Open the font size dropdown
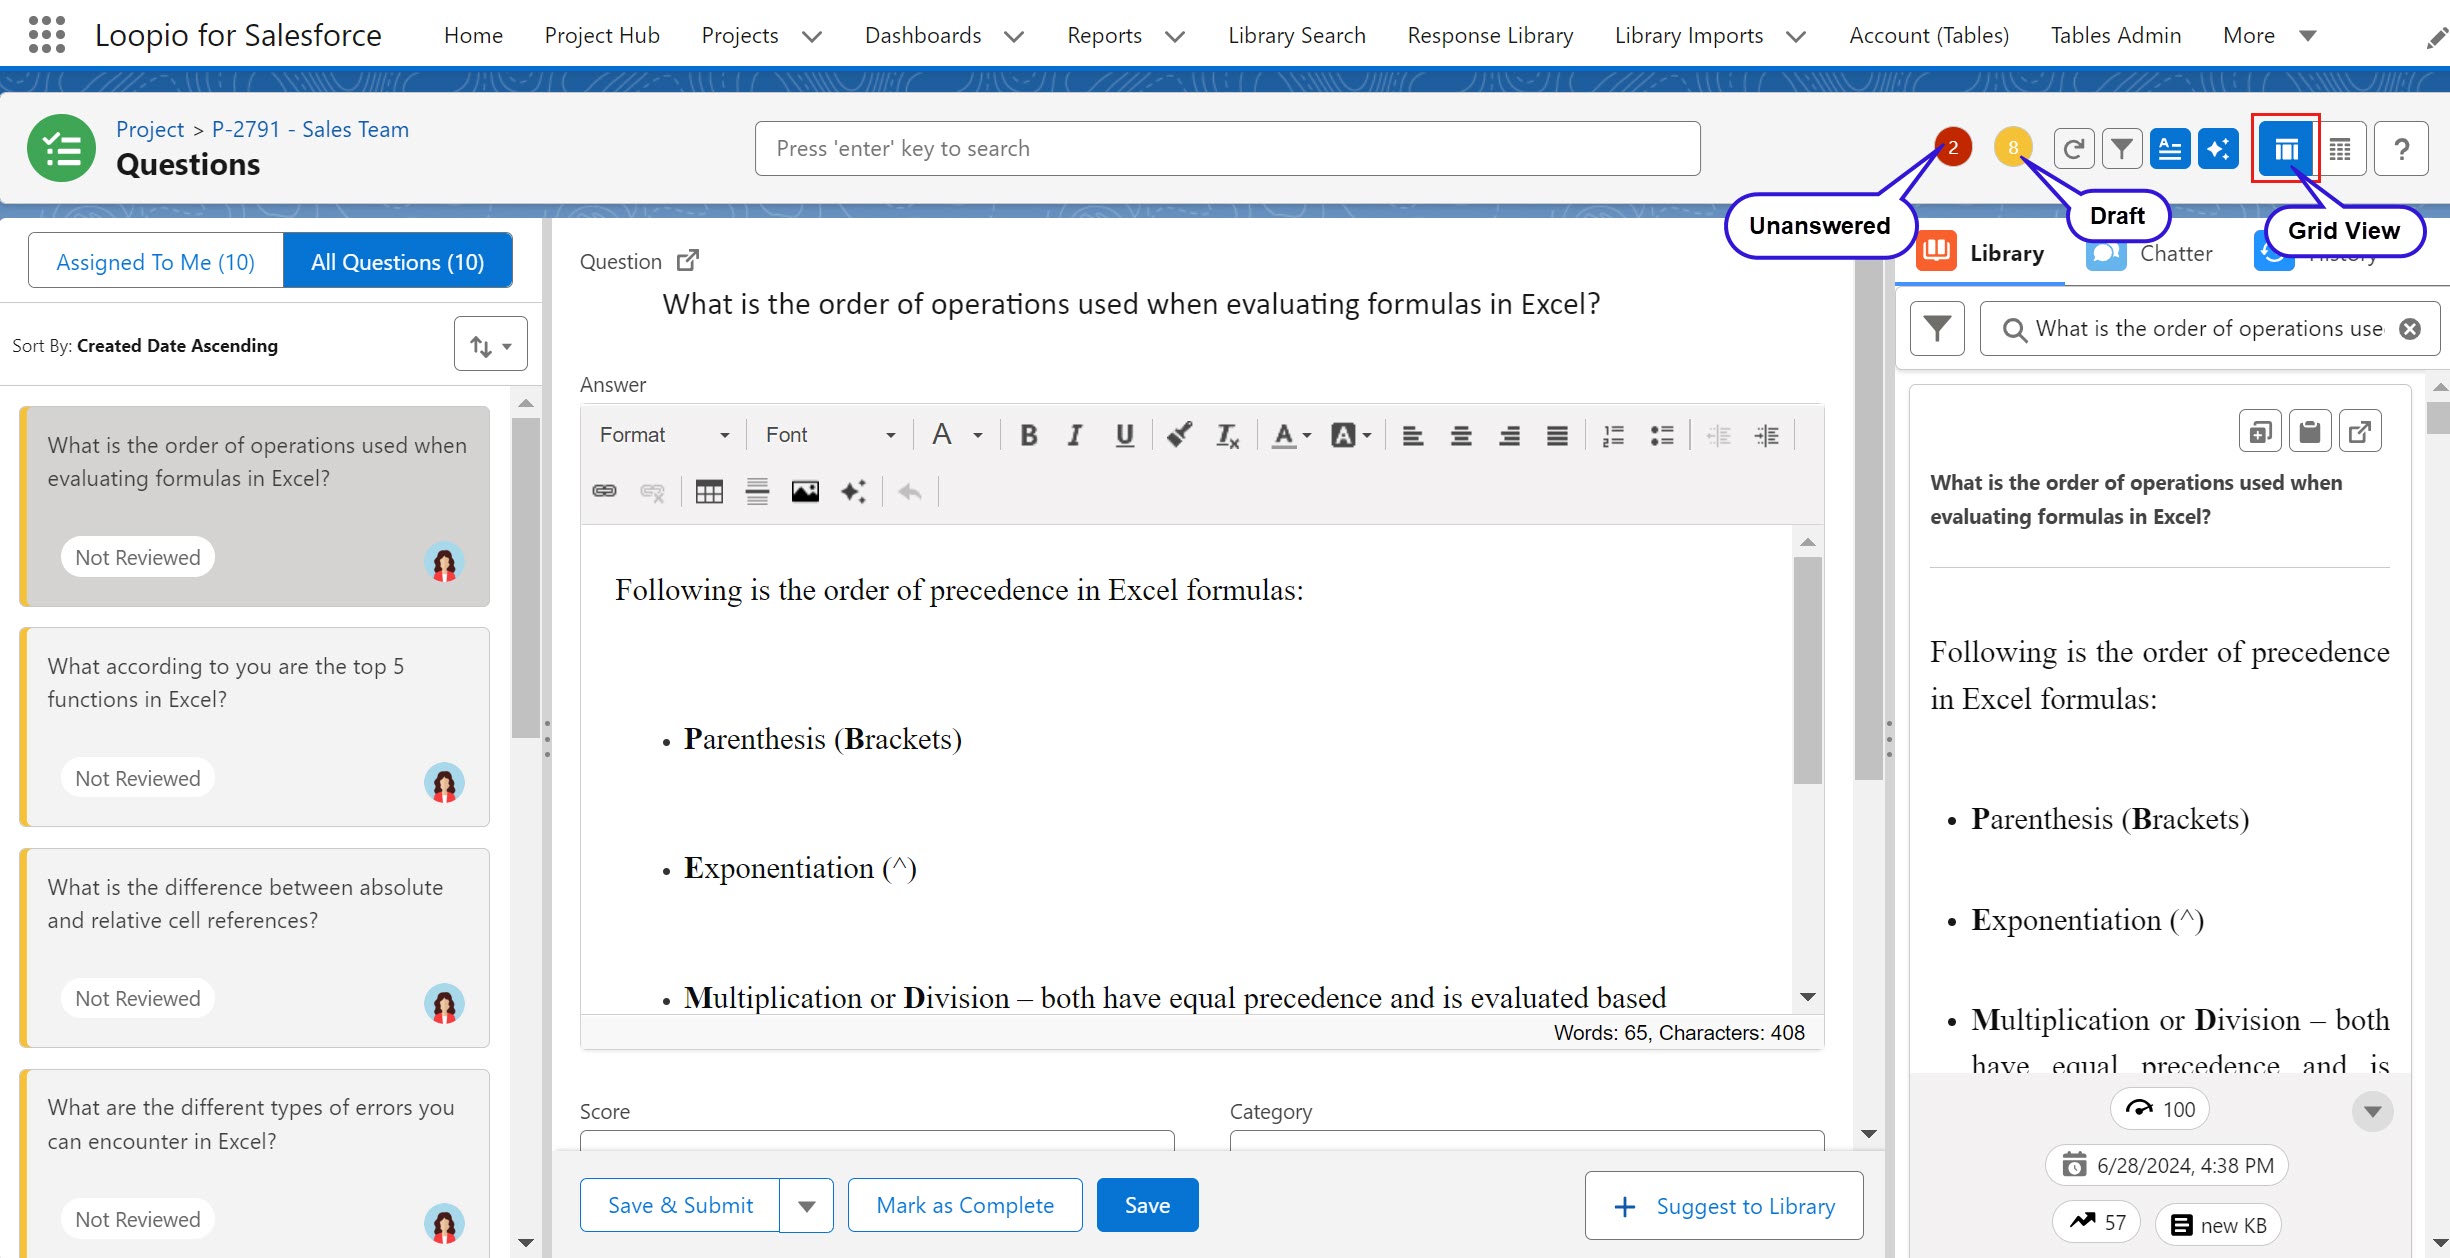This screenshot has width=2450, height=1258. click(957, 435)
